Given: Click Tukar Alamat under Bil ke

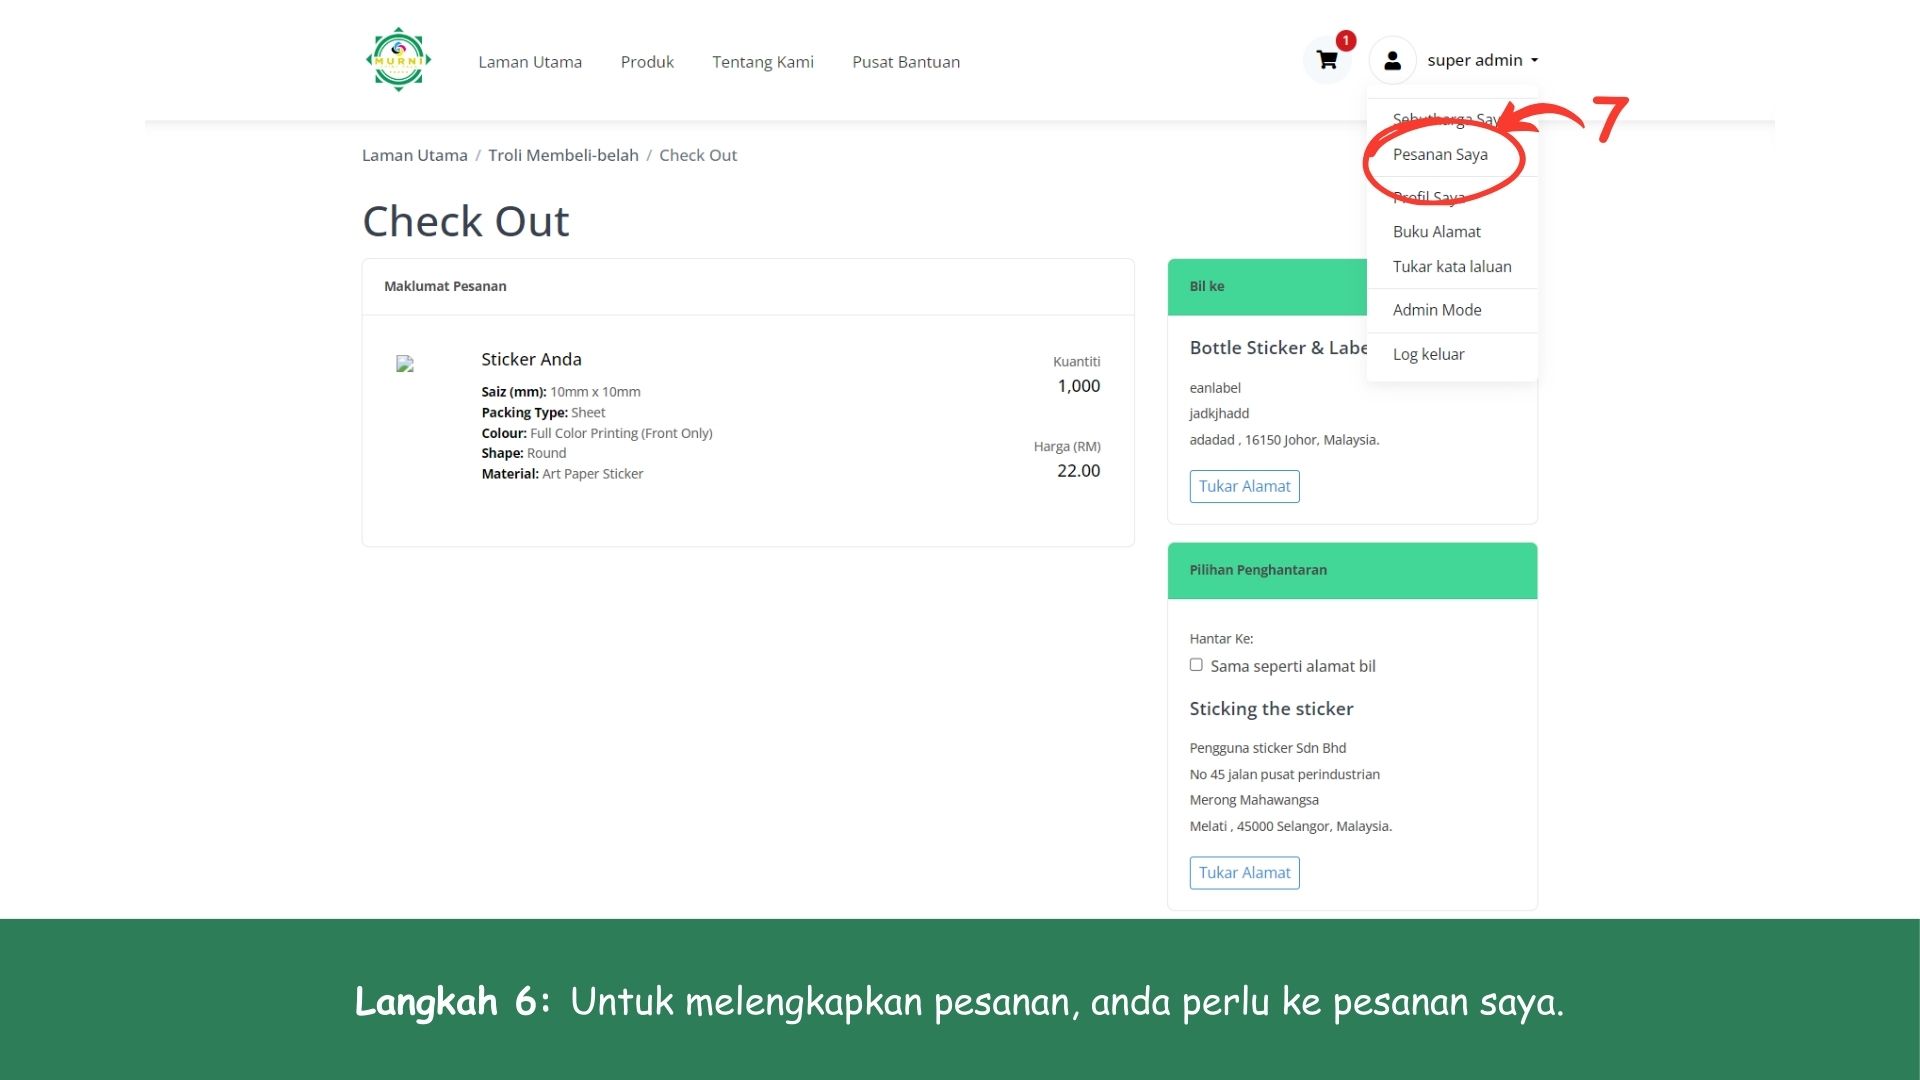Looking at the screenshot, I should (x=1244, y=486).
